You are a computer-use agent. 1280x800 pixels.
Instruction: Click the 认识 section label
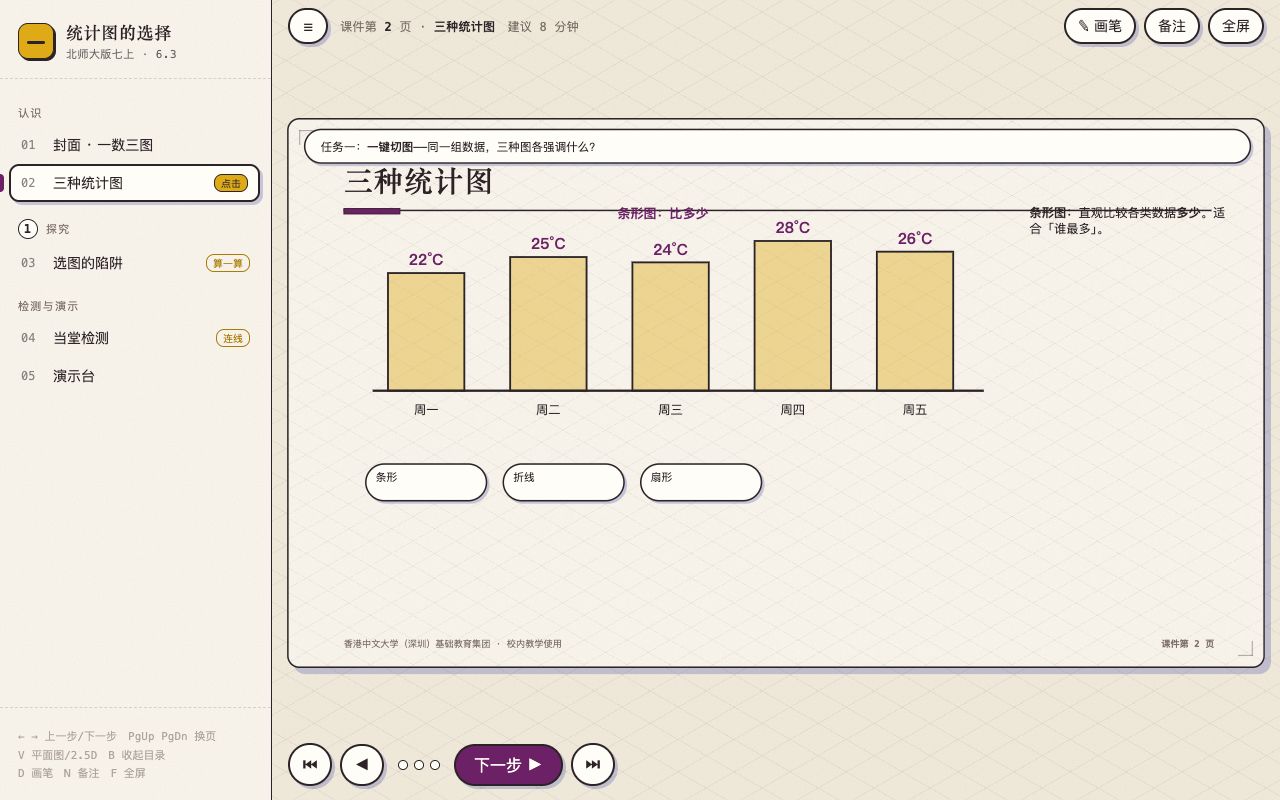coord(30,113)
